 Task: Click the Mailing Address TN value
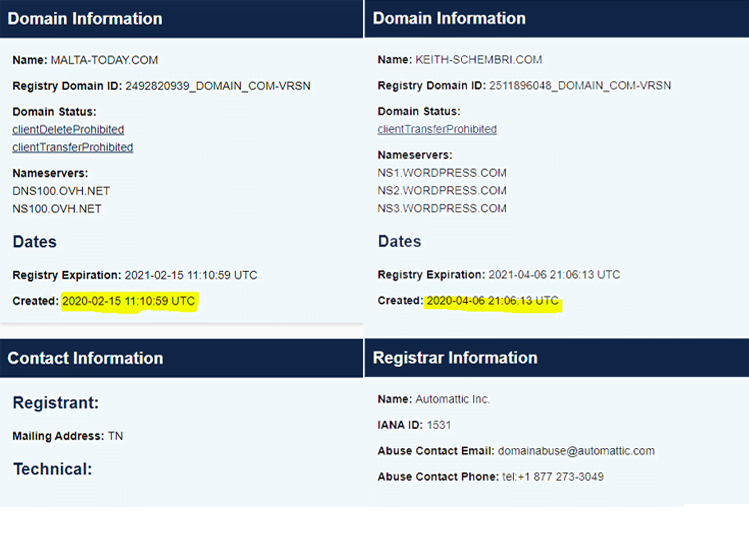[116, 437]
